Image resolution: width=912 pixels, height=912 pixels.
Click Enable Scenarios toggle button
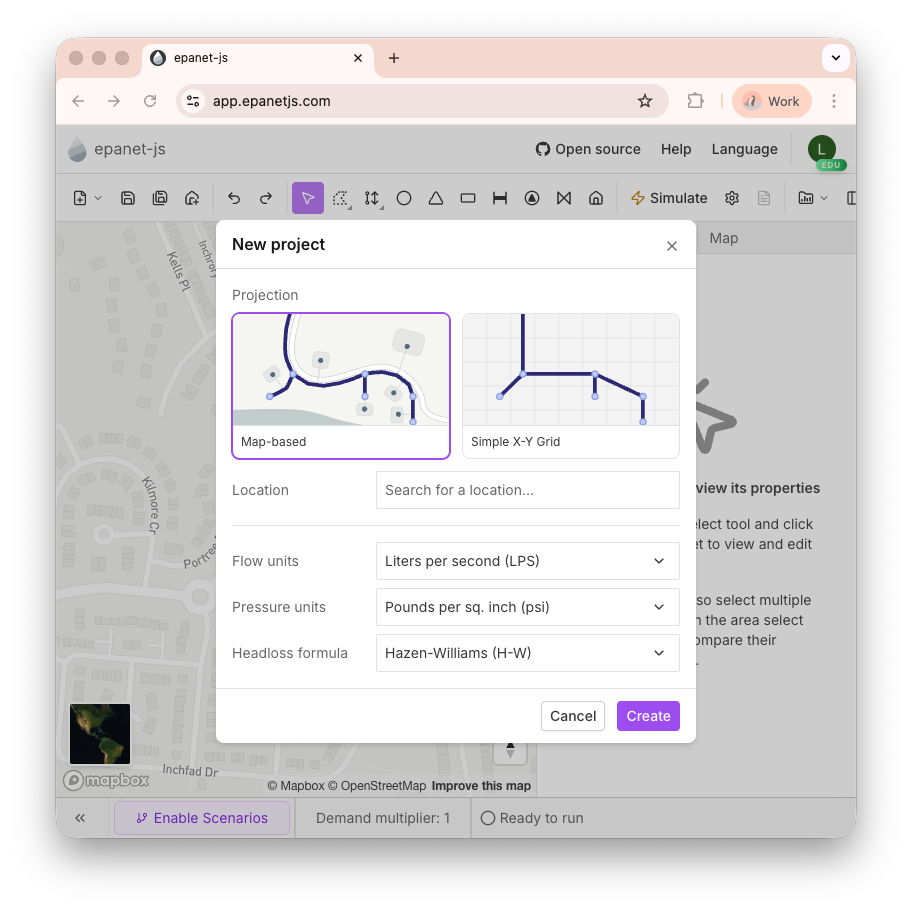coord(202,818)
